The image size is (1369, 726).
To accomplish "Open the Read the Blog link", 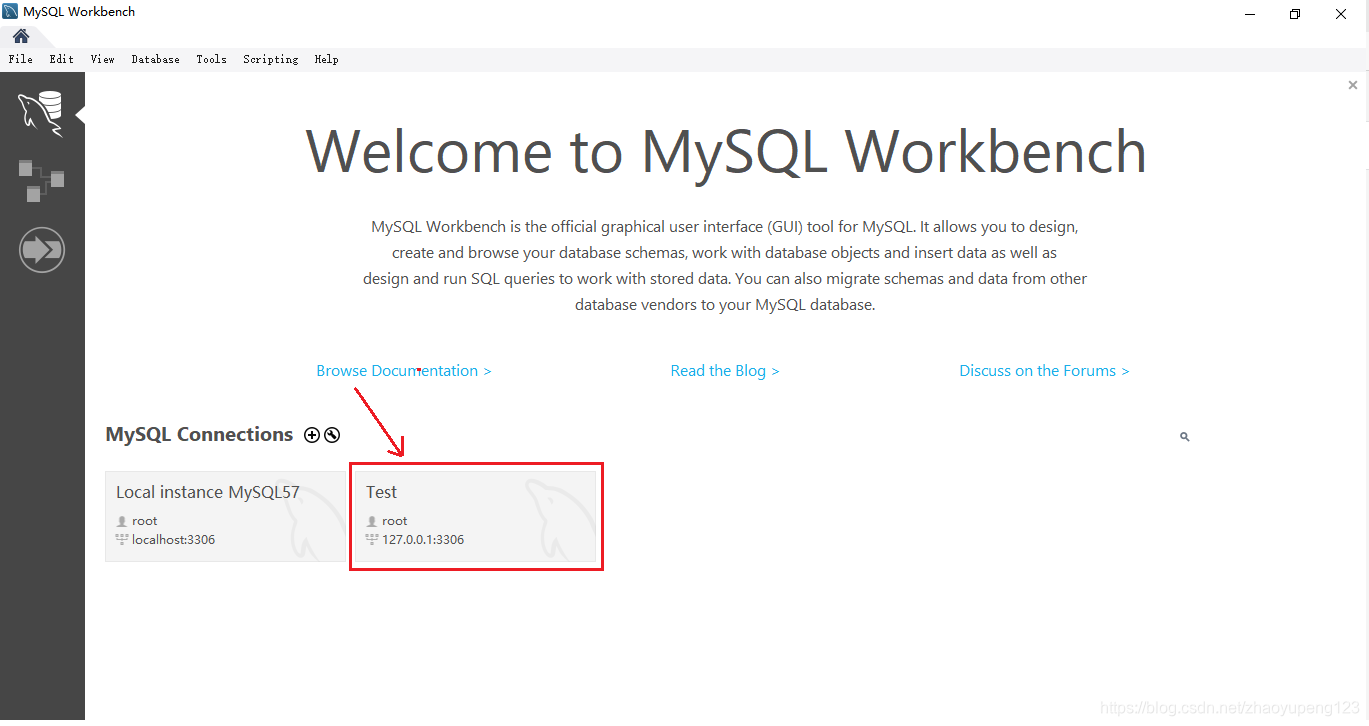I will (x=724, y=370).
